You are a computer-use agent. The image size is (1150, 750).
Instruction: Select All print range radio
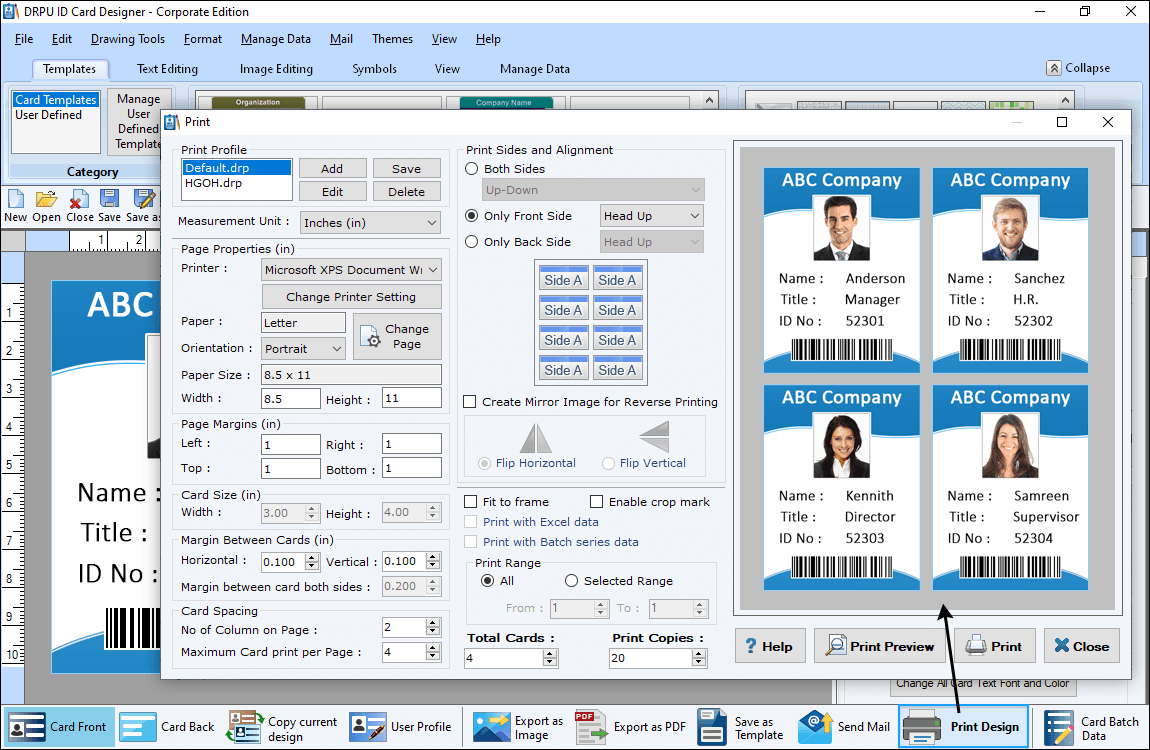(487, 581)
